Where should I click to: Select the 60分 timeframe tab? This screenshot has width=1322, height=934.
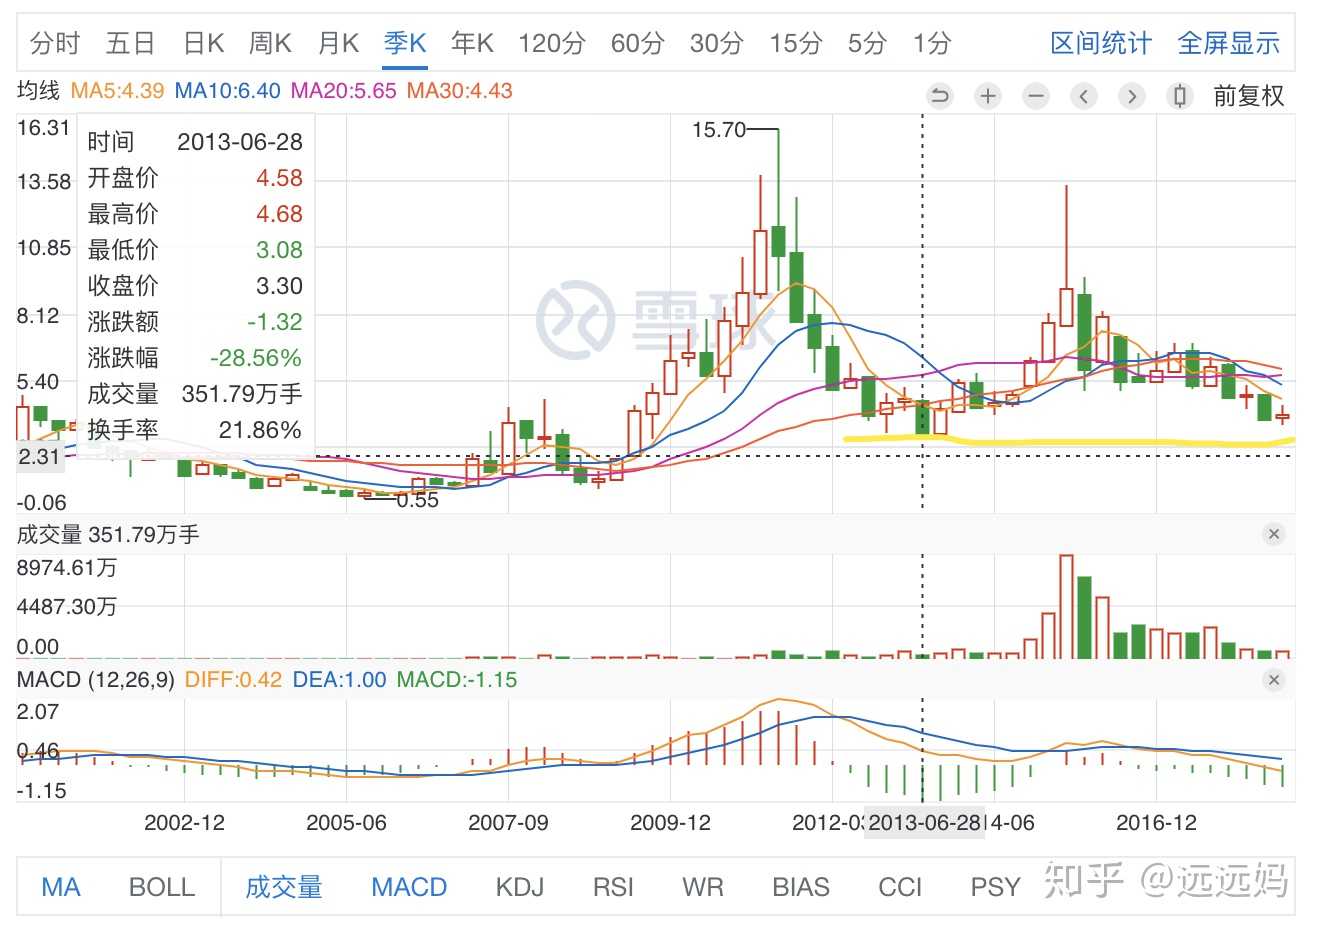[638, 43]
